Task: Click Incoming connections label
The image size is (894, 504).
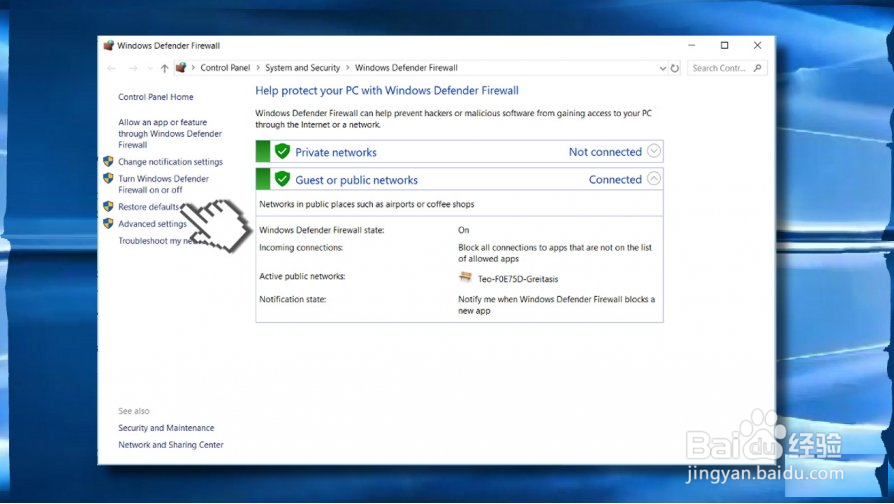Action: coord(301,247)
